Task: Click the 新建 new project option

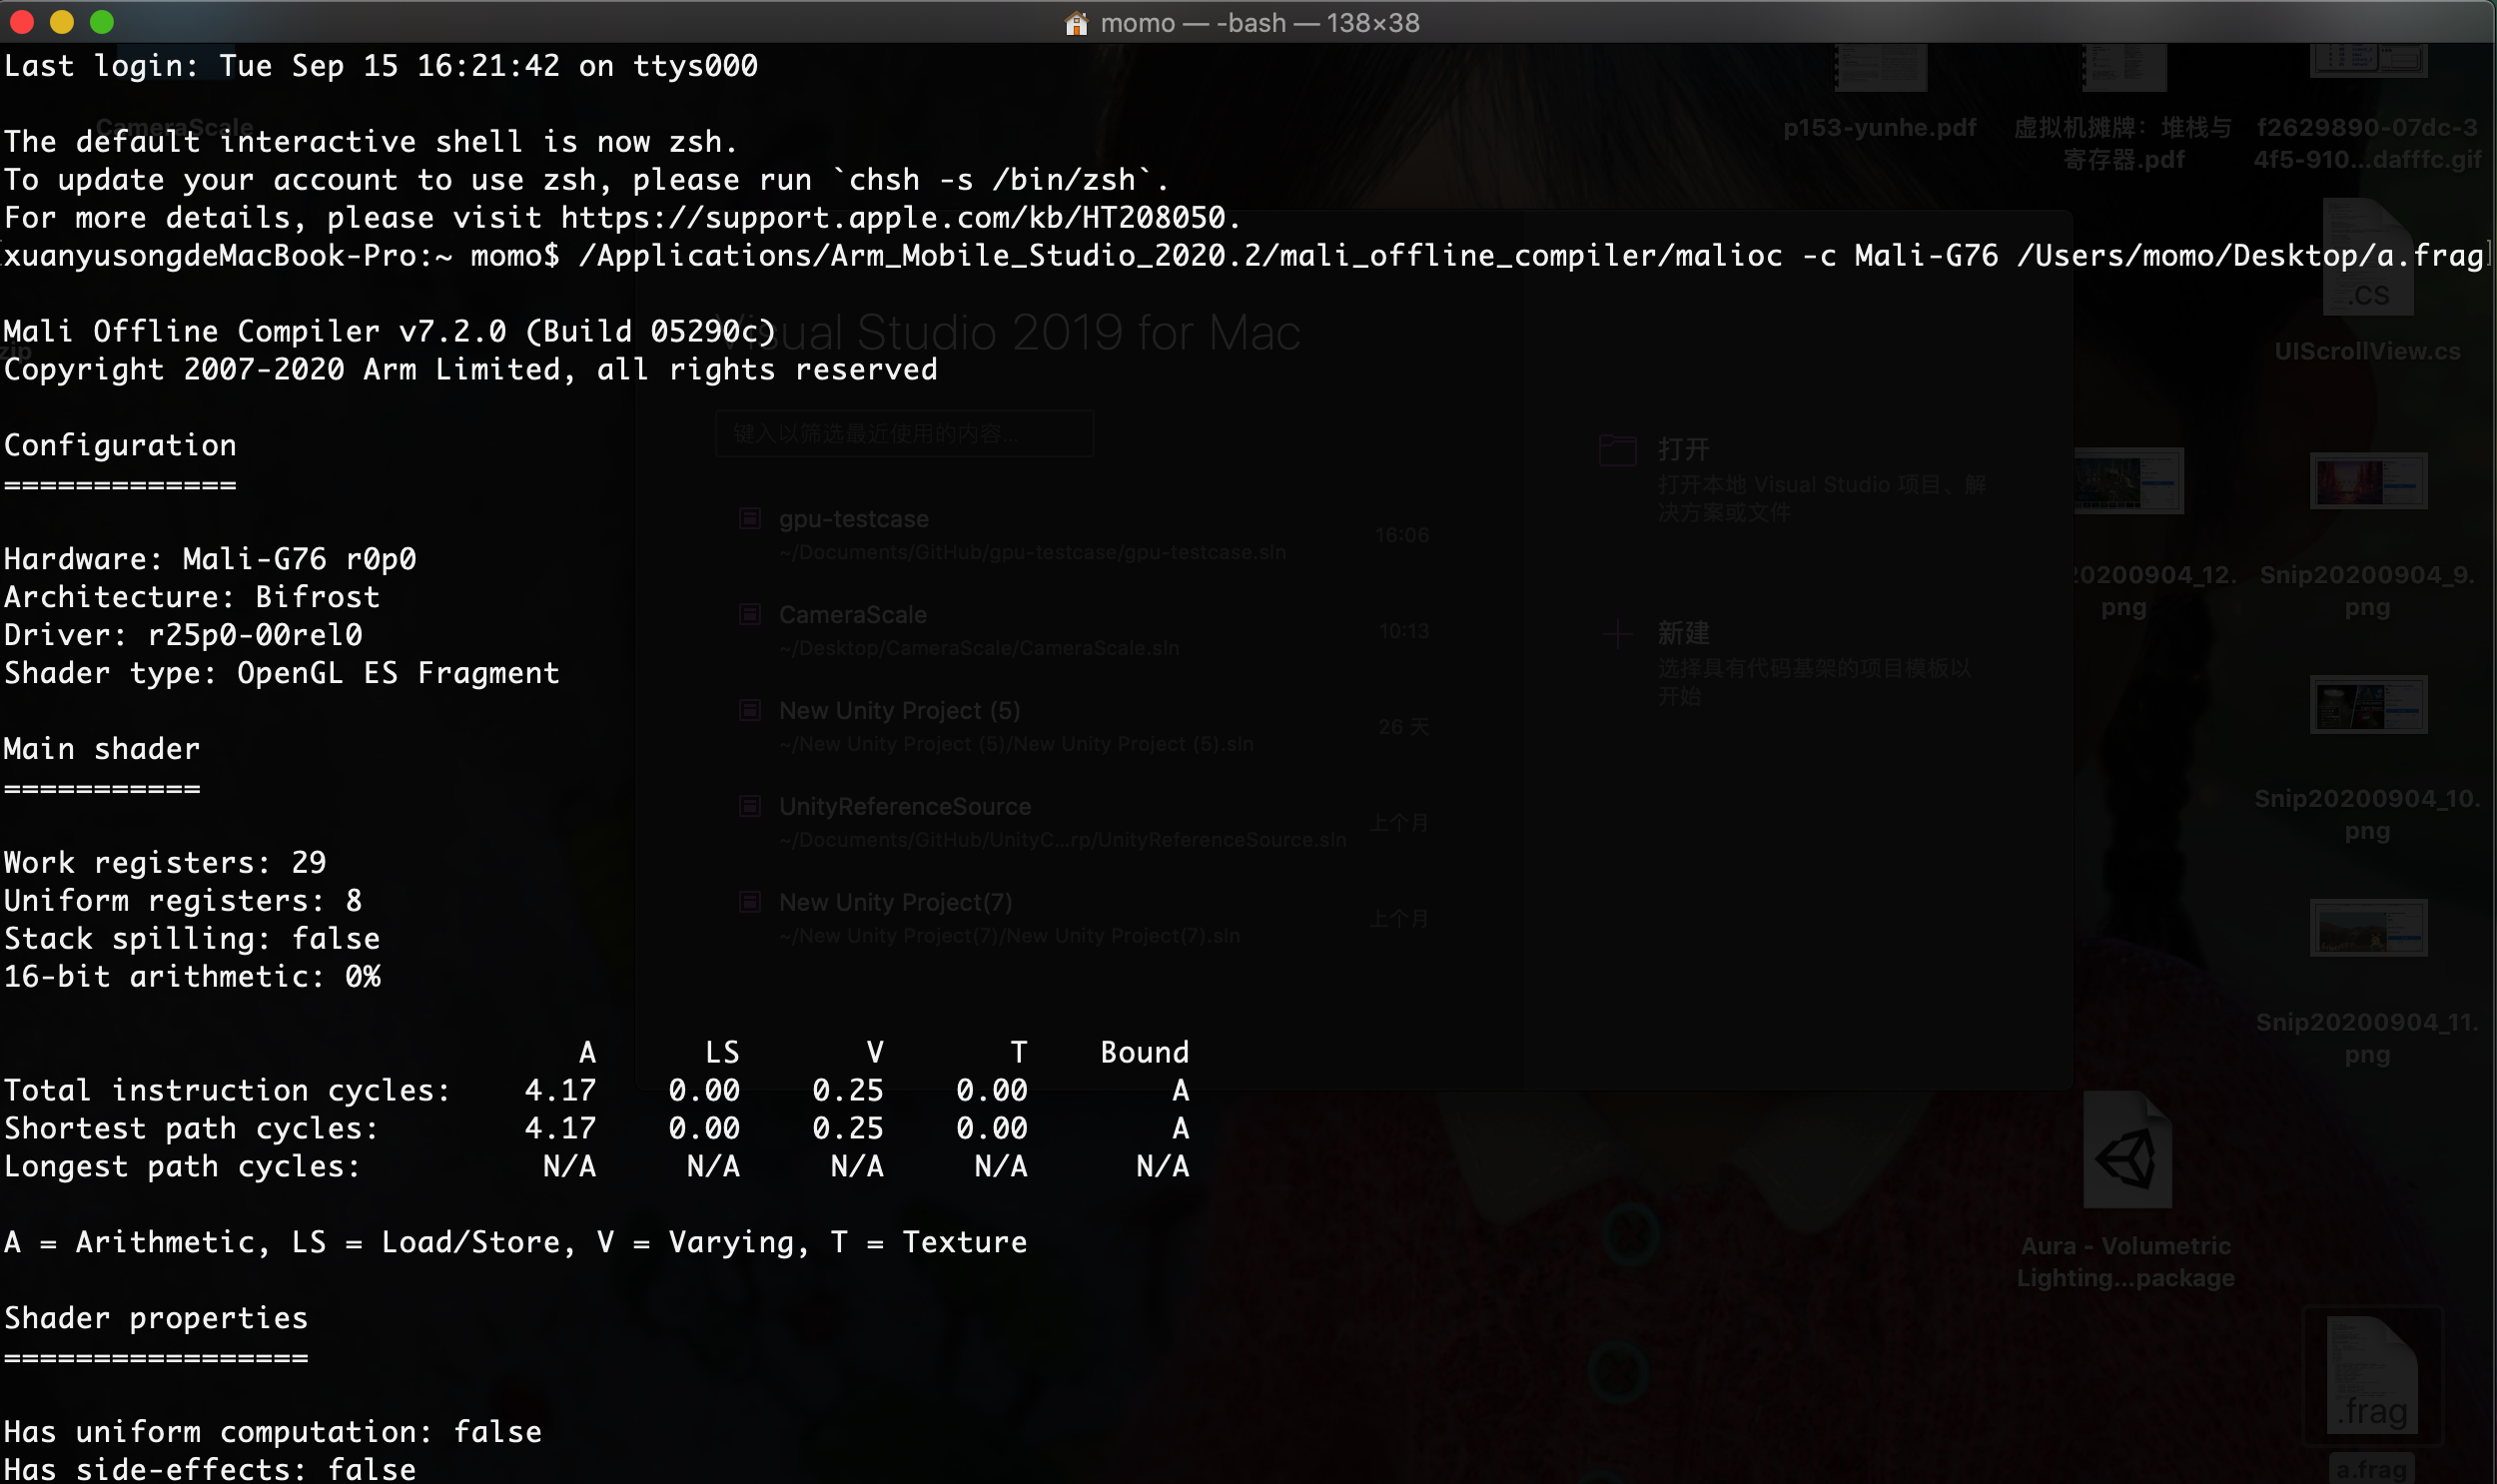Action: [x=1683, y=633]
